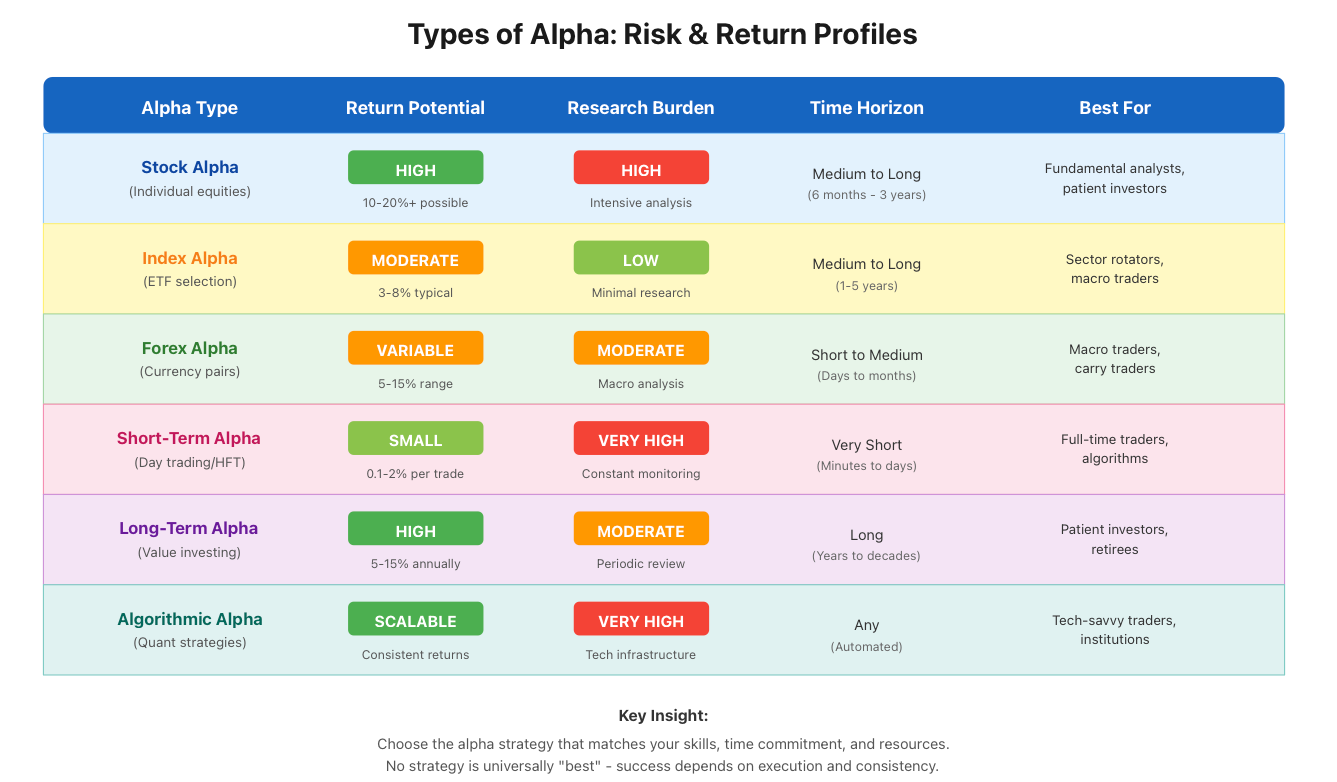Viewport: 1337px width, 782px height.
Task: Click the green HIGH badge for Stock Alpha
Action: tap(415, 168)
